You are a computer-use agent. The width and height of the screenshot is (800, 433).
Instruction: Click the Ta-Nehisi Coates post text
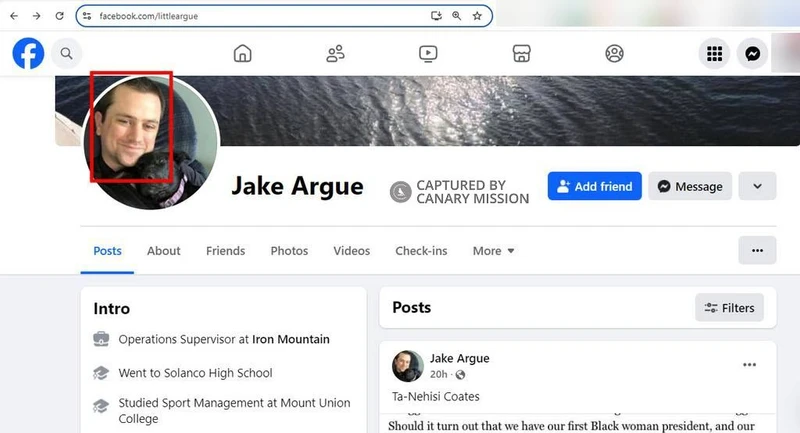tap(436, 396)
